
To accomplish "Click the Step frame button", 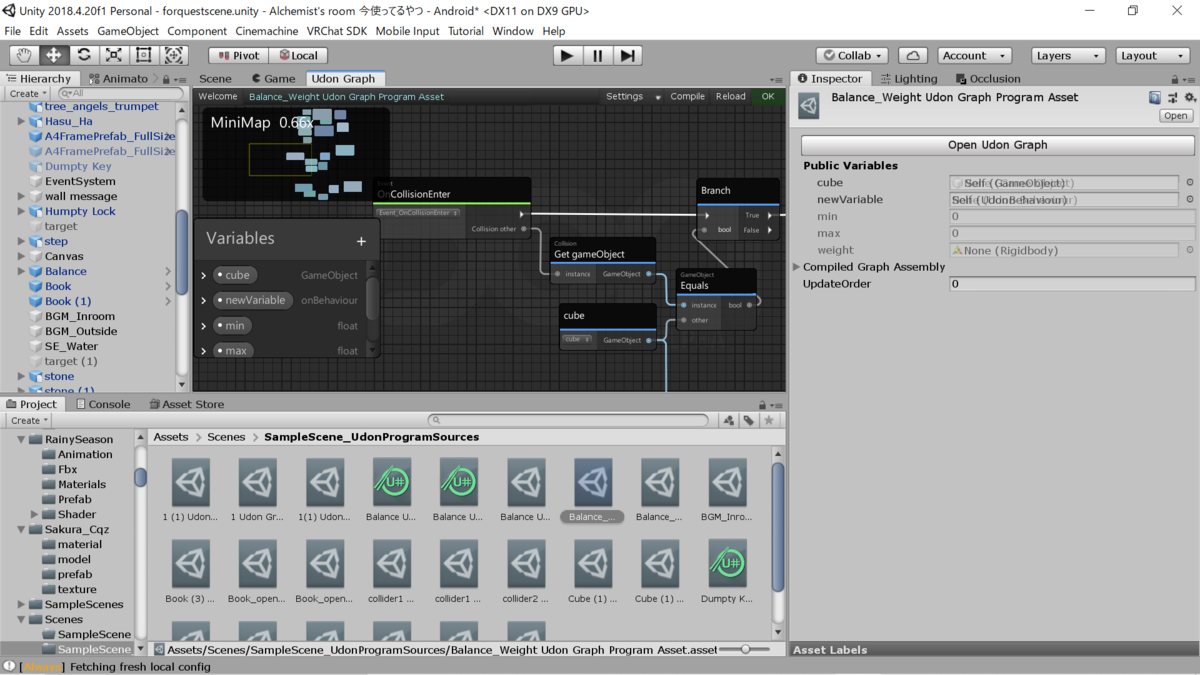I will pos(627,56).
